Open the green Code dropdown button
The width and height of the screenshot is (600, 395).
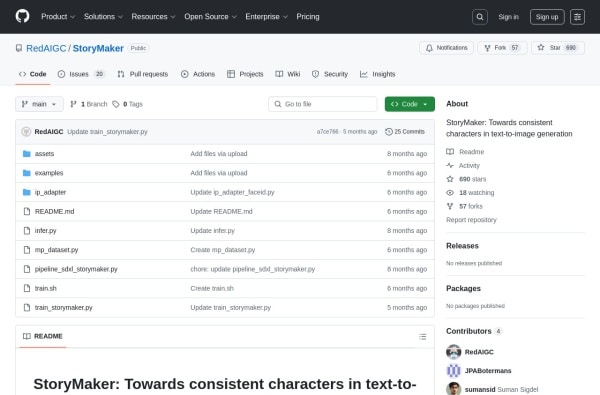pos(409,104)
